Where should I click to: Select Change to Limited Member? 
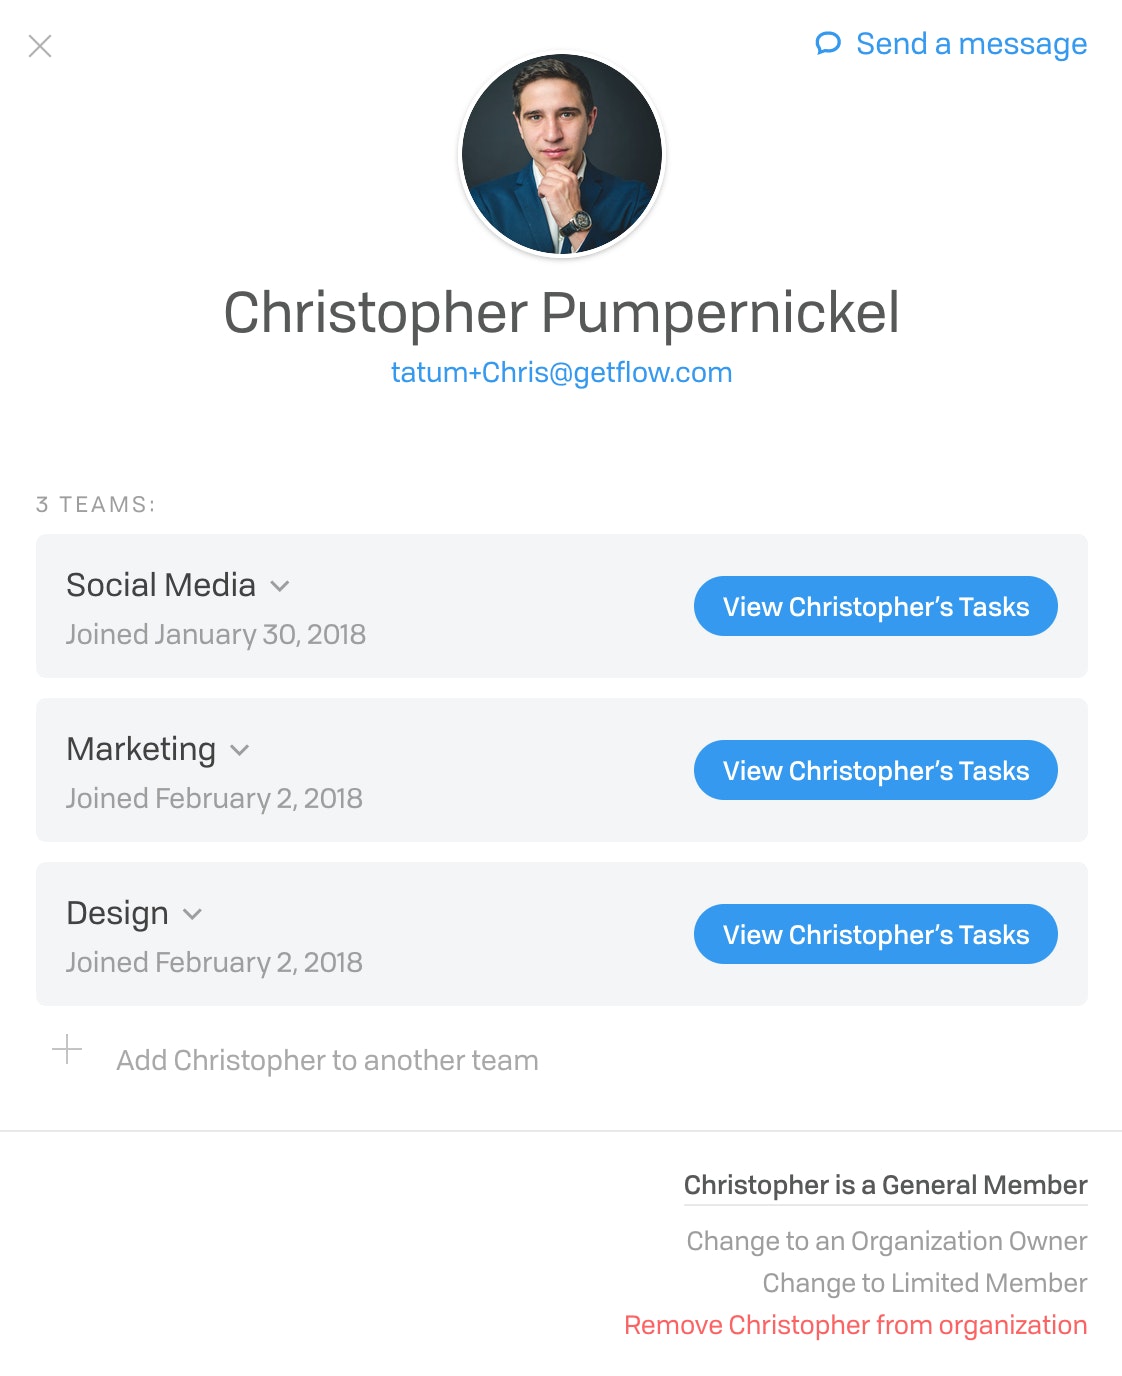pyautogui.click(x=925, y=1283)
